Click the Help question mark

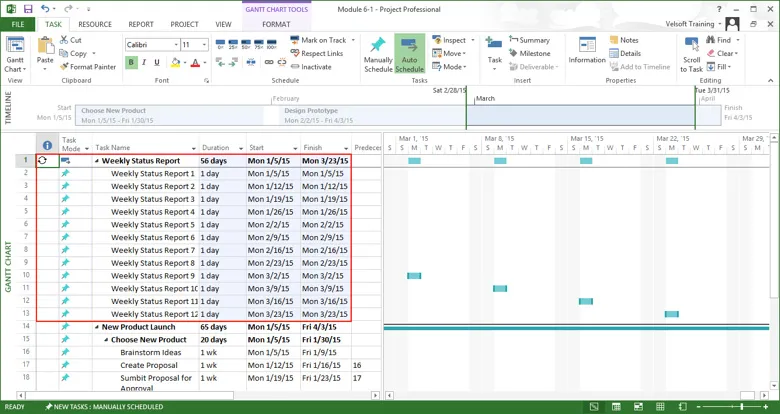pos(719,9)
